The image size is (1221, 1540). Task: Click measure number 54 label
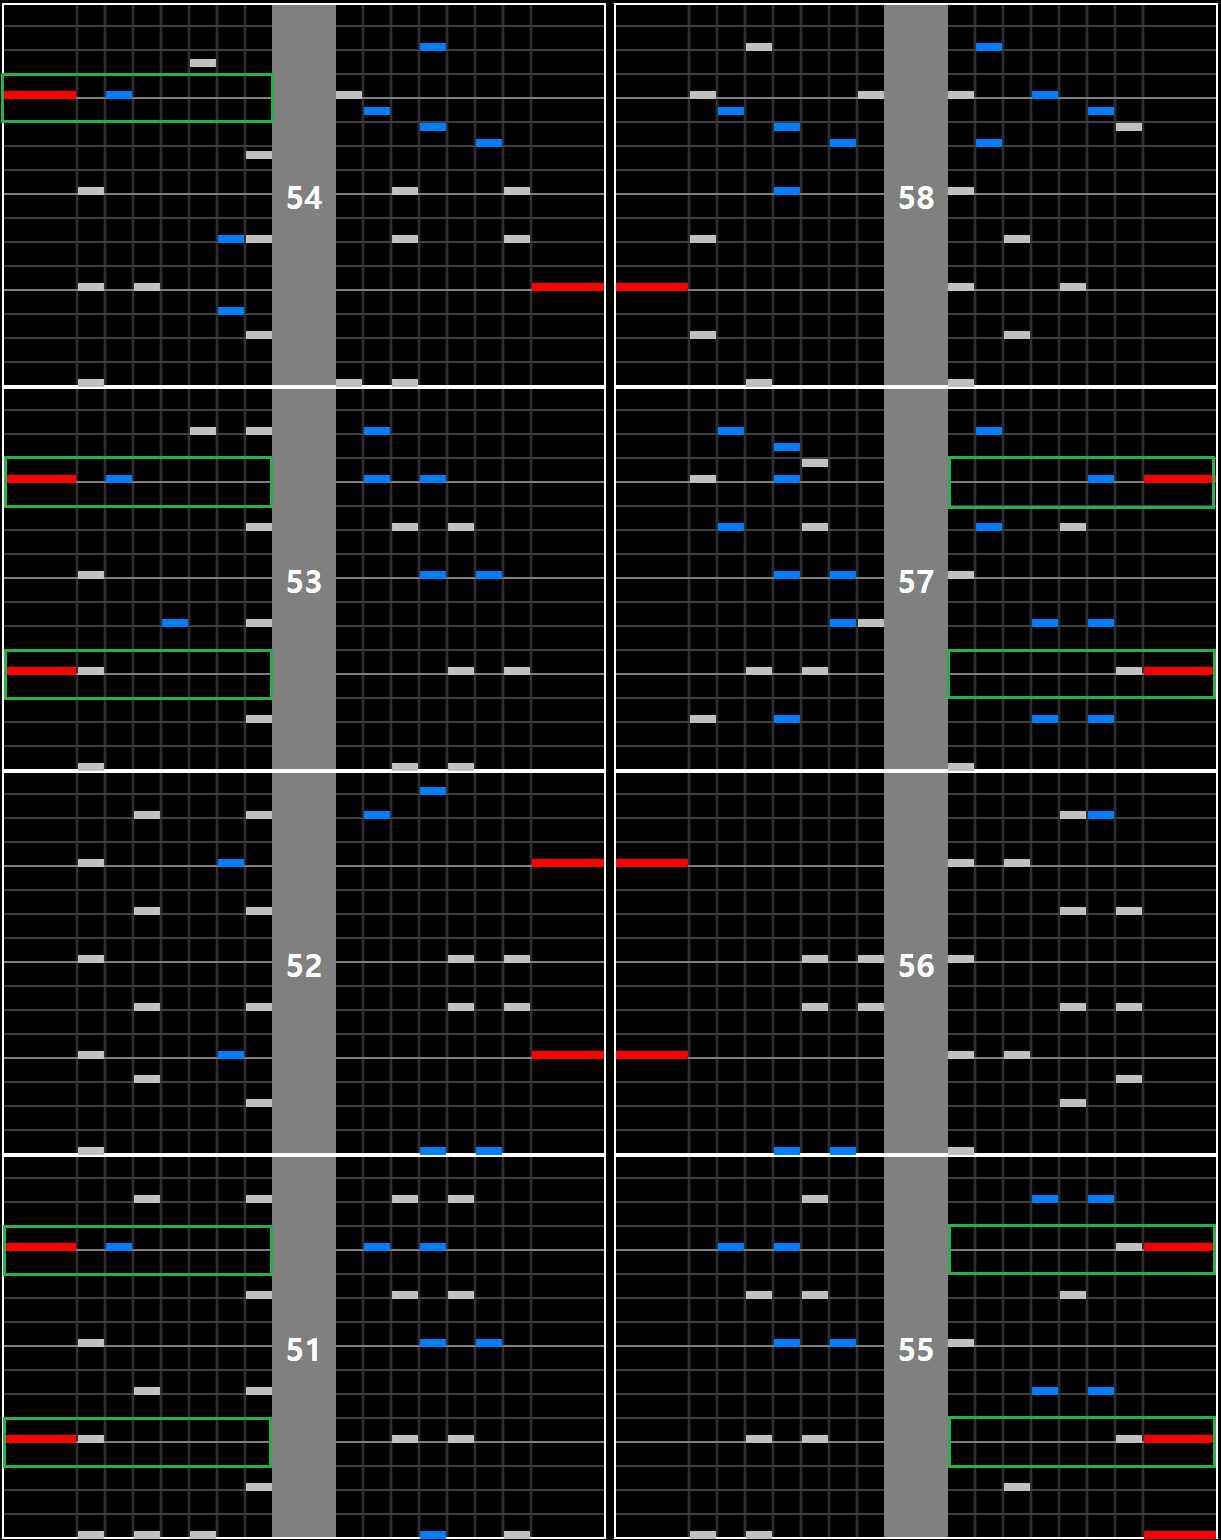coord(304,198)
